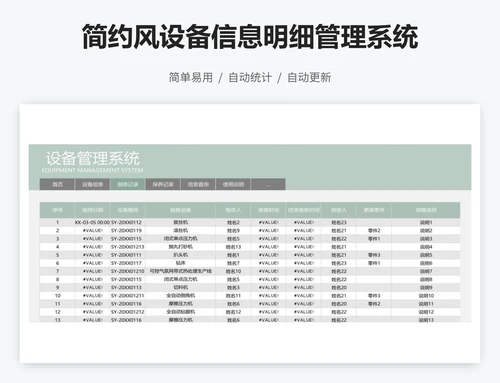Select fault description 说明7

pyautogui.click(x=426, y=271)
